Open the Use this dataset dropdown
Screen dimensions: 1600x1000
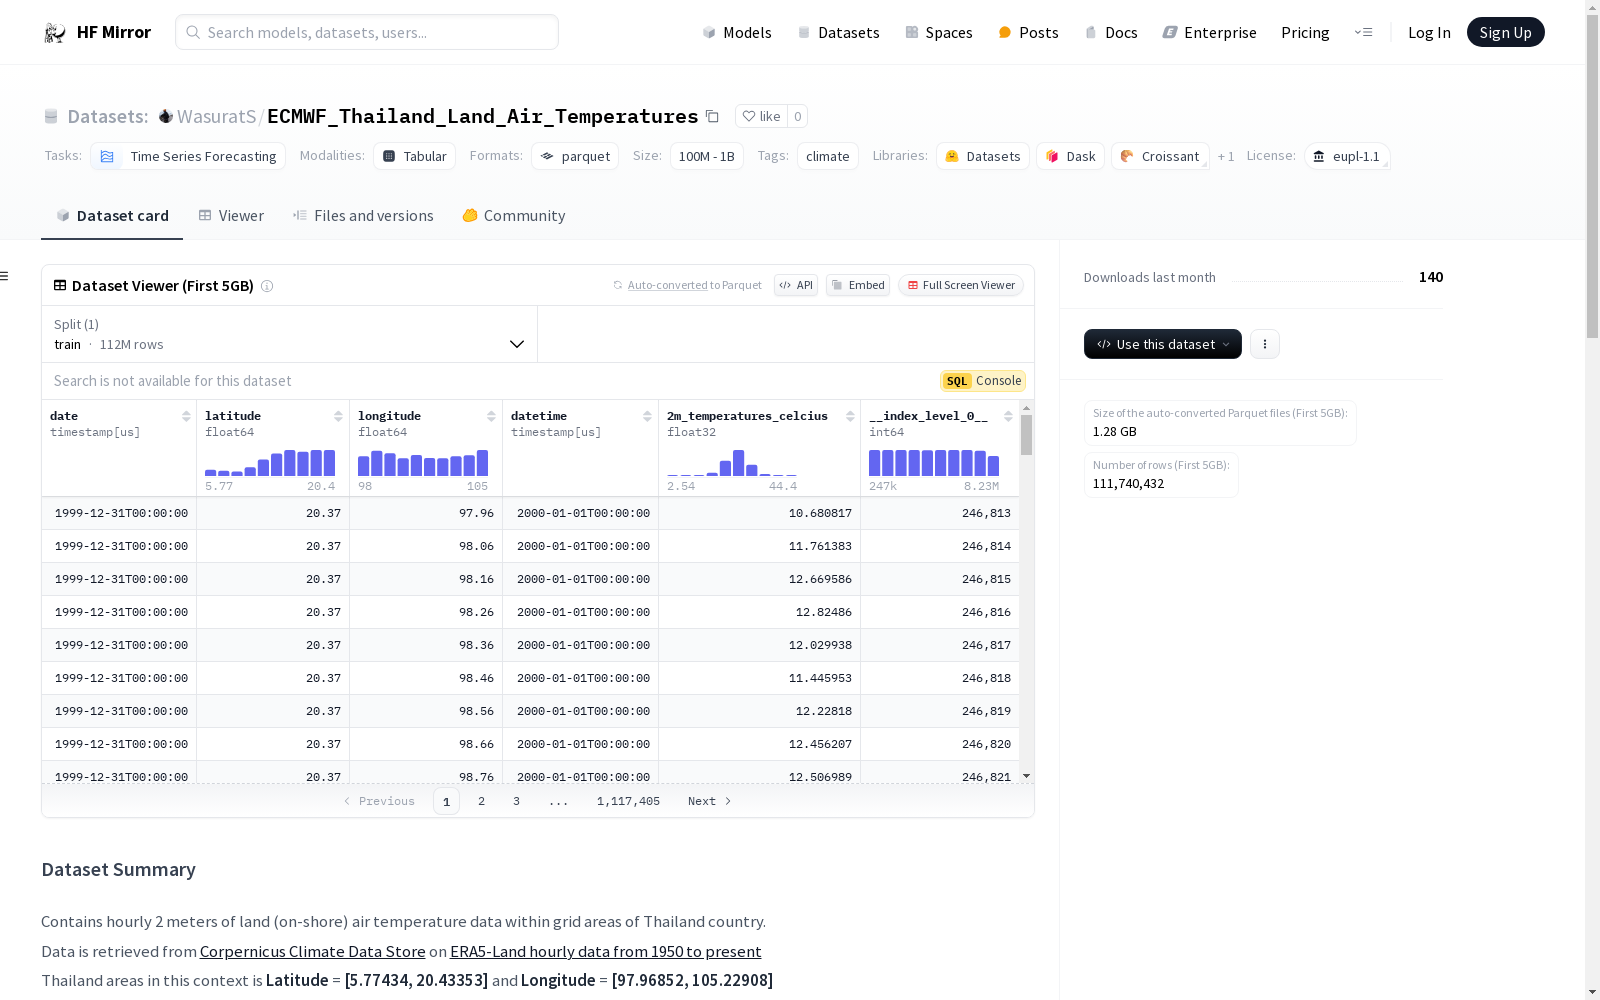coord(1163,344)
